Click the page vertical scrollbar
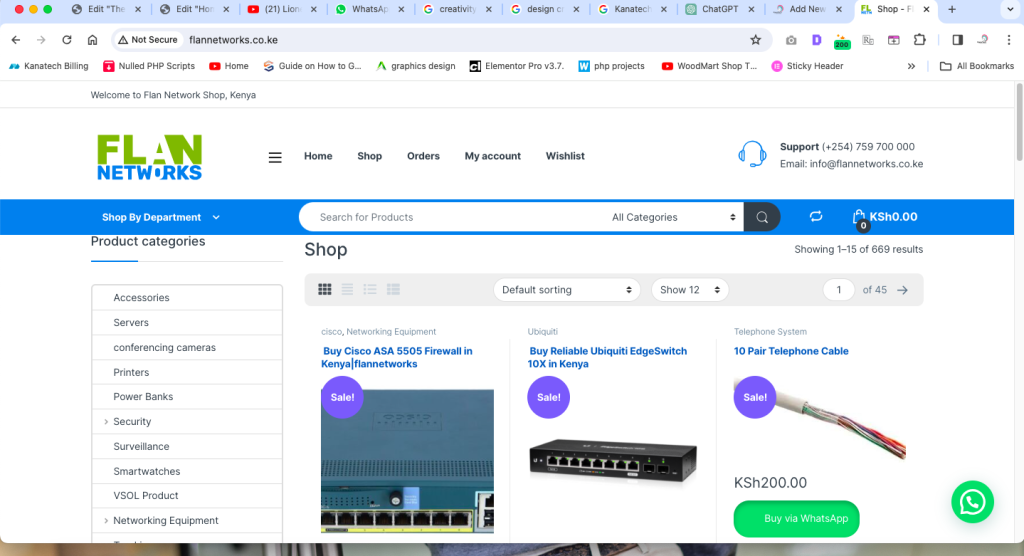The height and width of the screenshot is (556, 1024). (1019, 122)
